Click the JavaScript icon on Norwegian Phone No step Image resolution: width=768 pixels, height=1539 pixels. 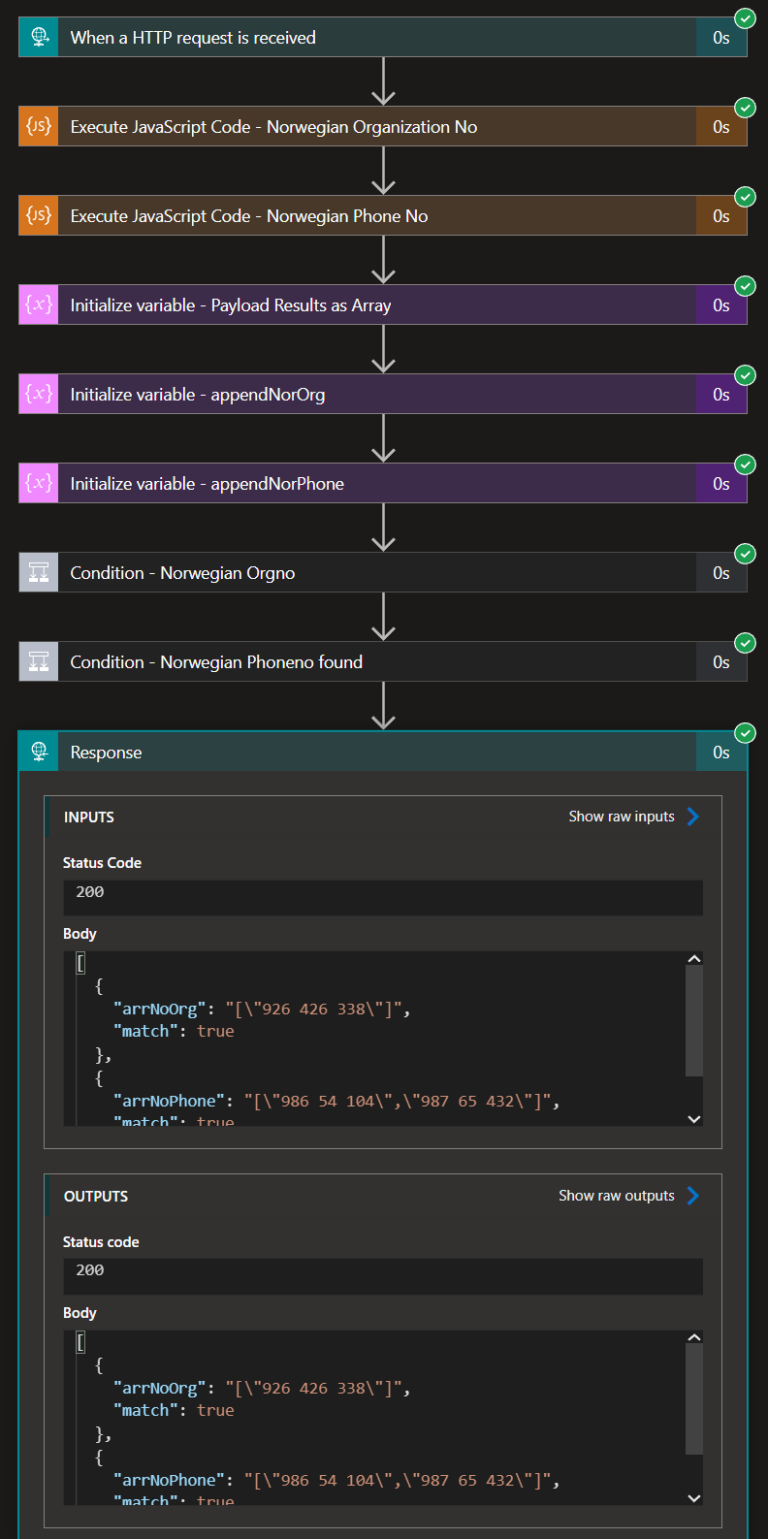tap(37, 215)
